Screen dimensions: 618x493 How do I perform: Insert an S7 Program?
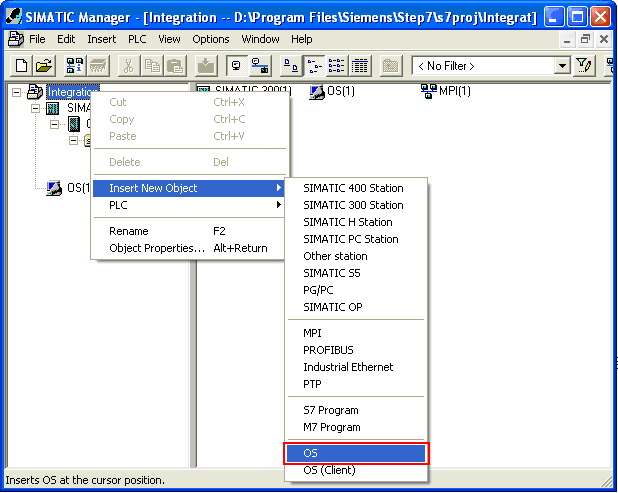(x=356, y=410)
